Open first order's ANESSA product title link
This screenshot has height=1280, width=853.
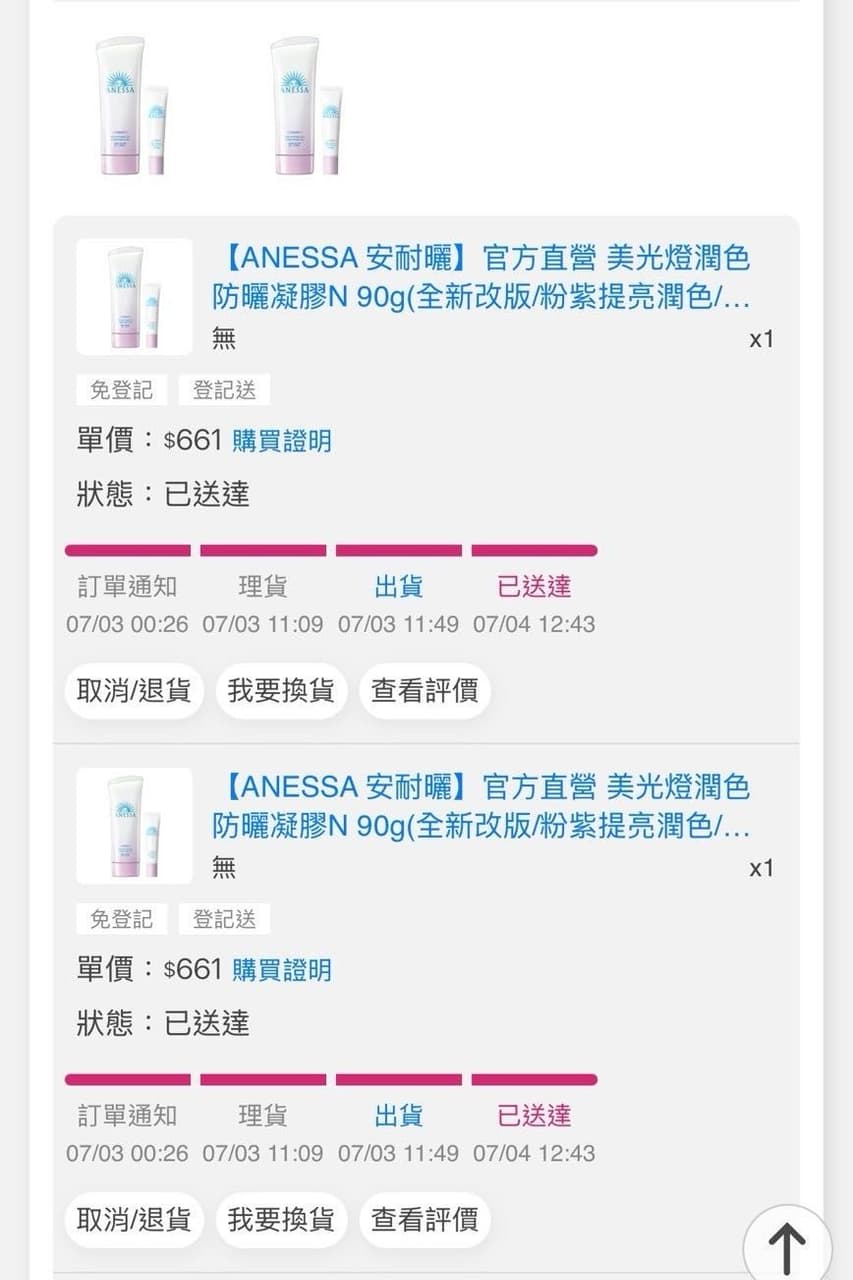(x=481, y=278)
